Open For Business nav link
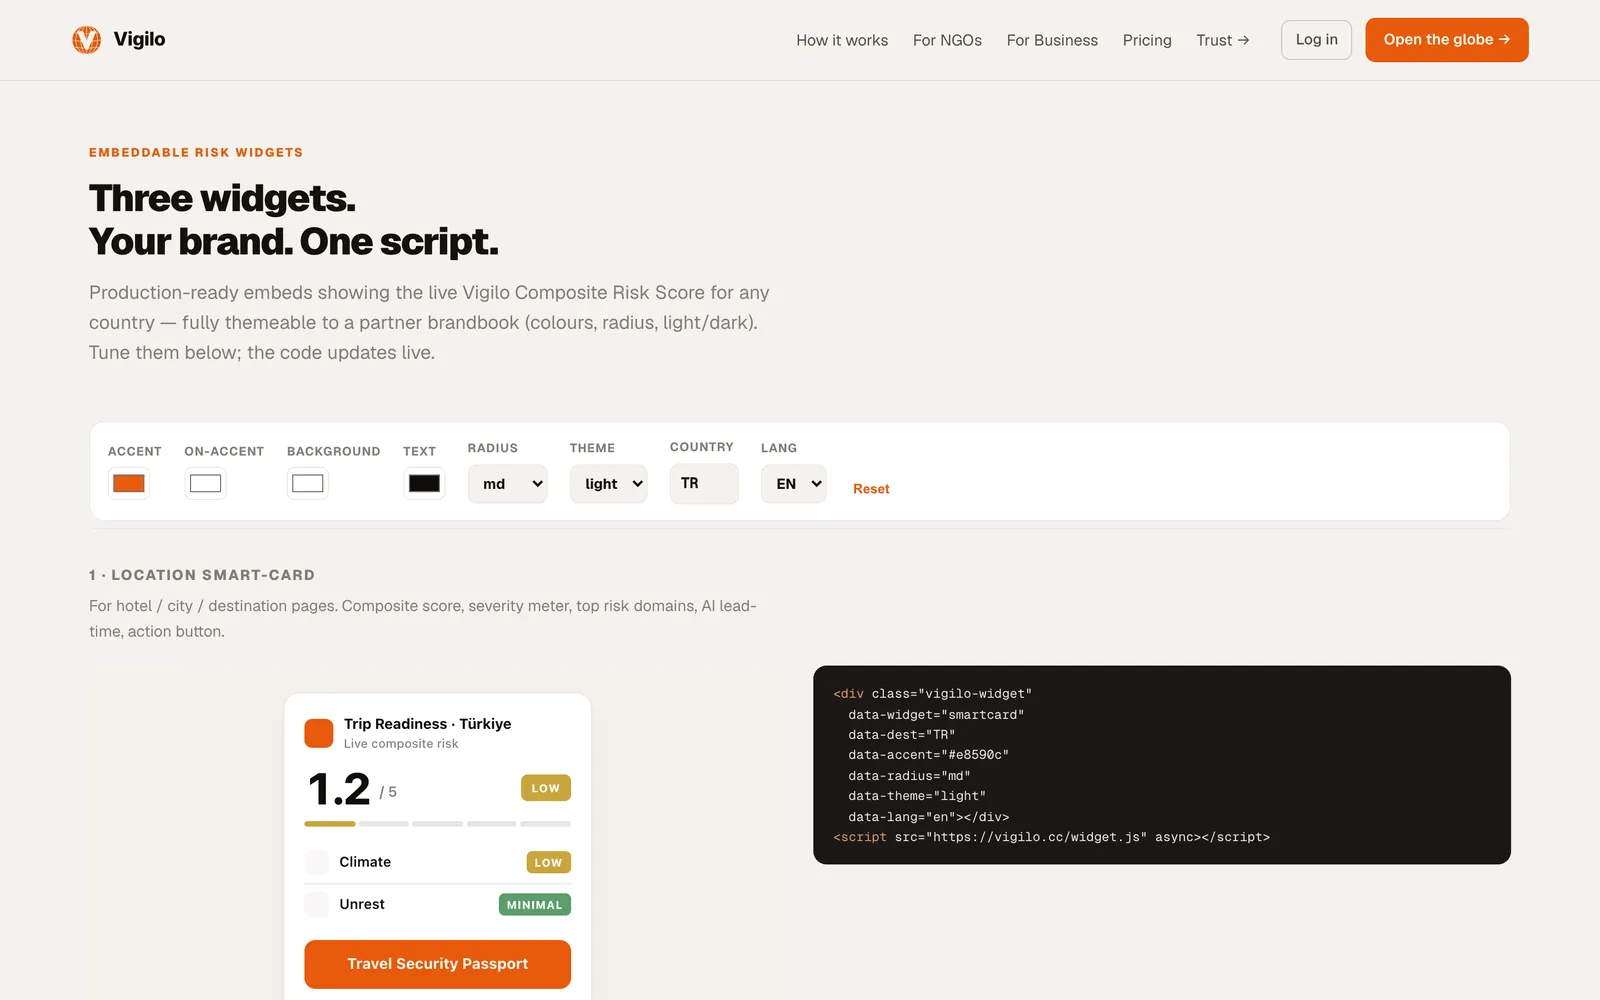This screenshot has width=1600, height=1000. tap(1052, 40)
